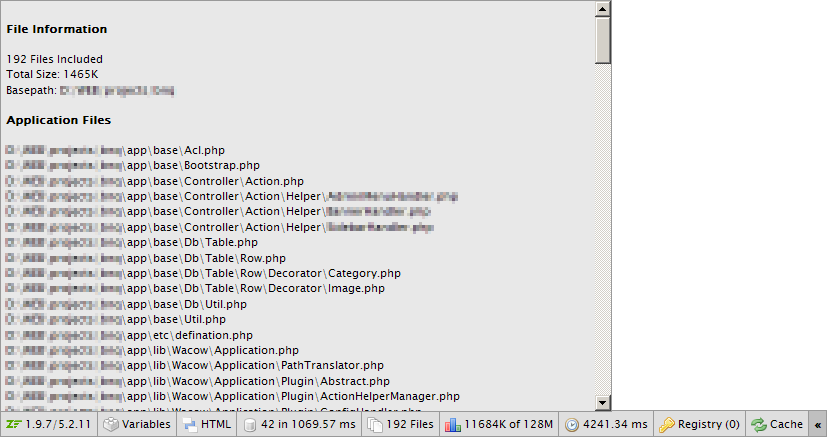Click the 4241.34 ms time label

(x=615, y=424)
